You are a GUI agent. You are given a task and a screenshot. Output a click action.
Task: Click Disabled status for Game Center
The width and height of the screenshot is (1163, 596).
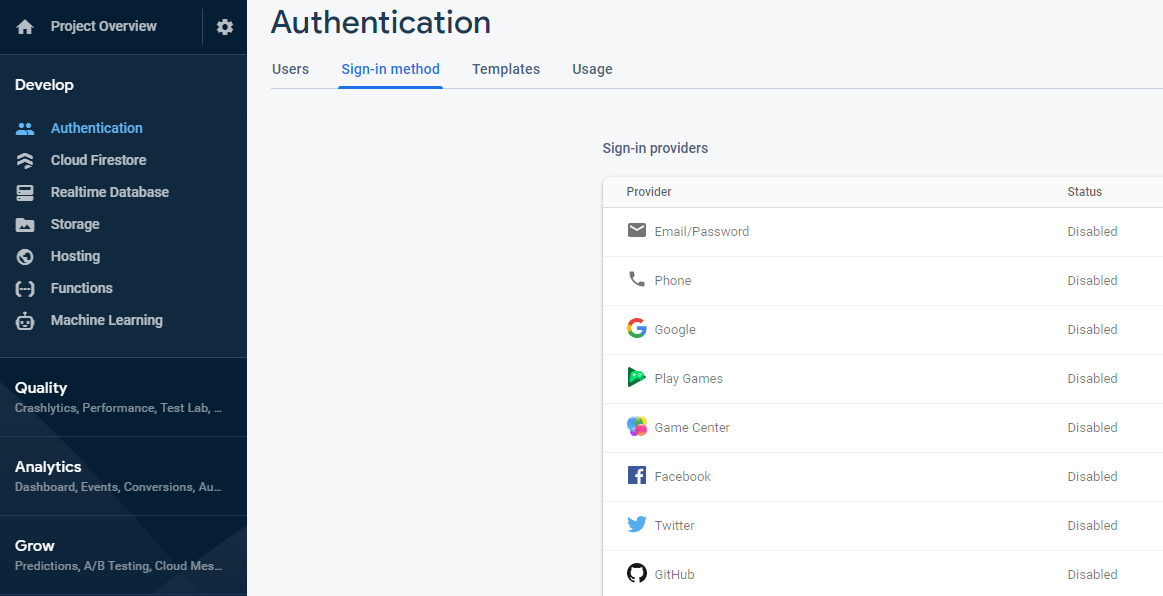1092,427
